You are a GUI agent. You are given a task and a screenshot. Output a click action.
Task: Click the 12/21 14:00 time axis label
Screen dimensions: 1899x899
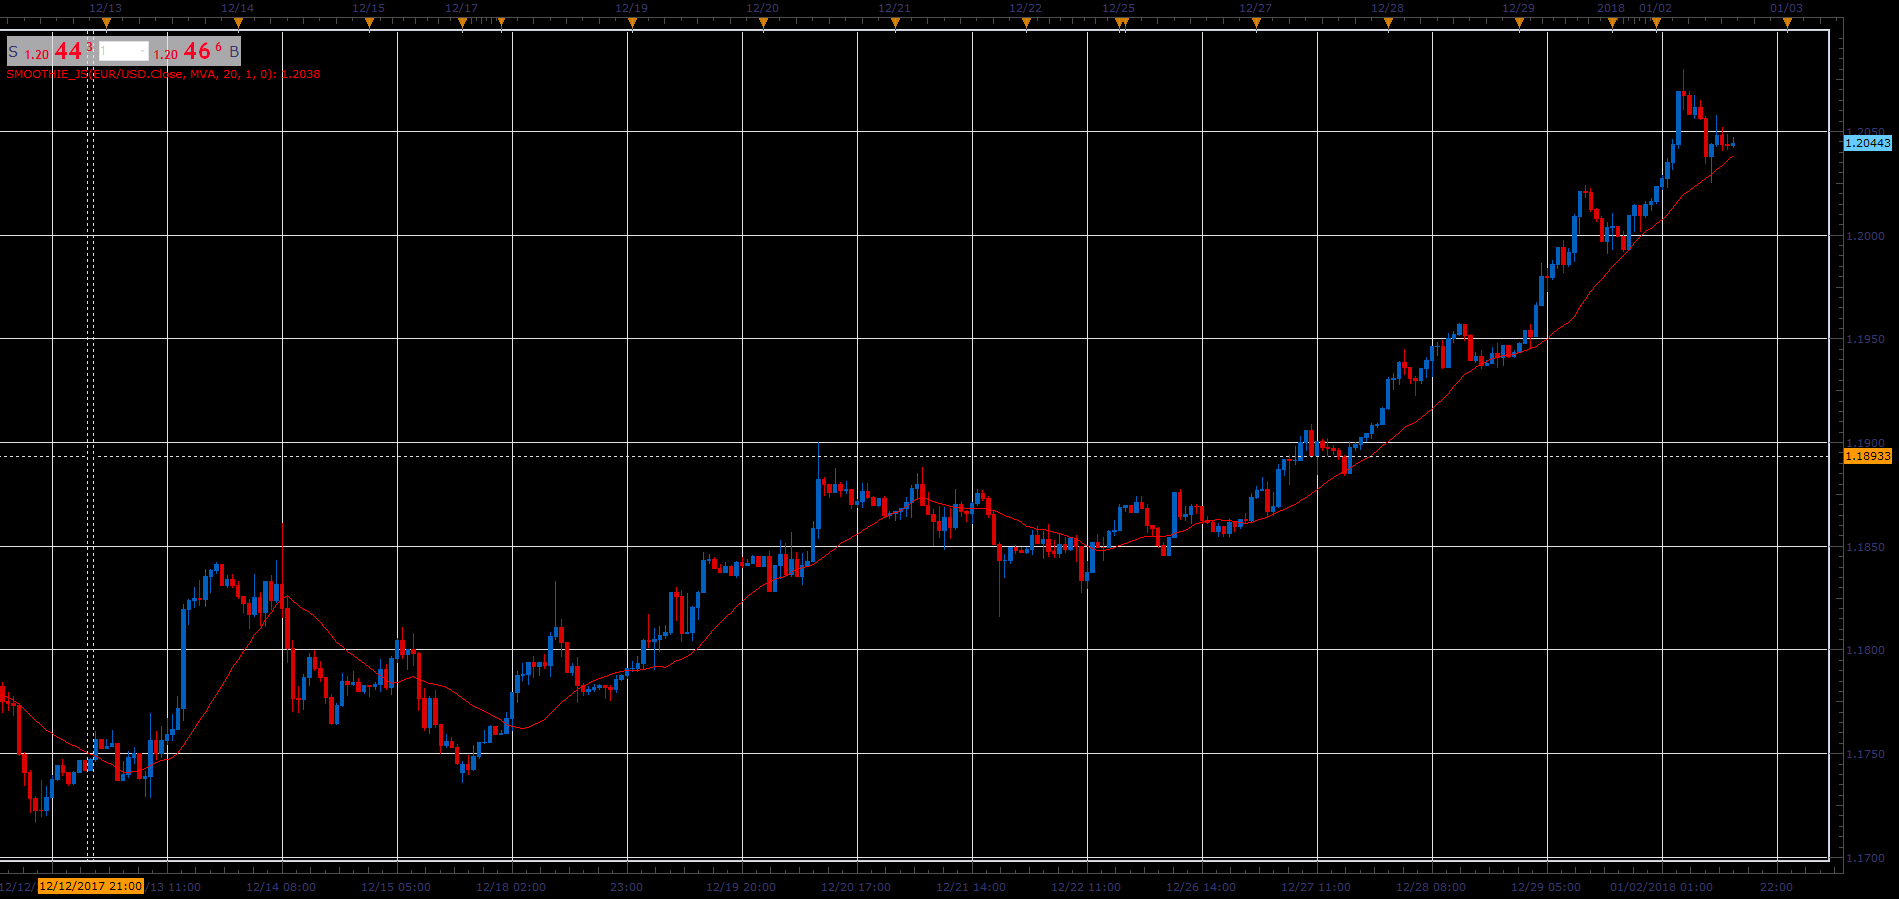pos(971,887)
